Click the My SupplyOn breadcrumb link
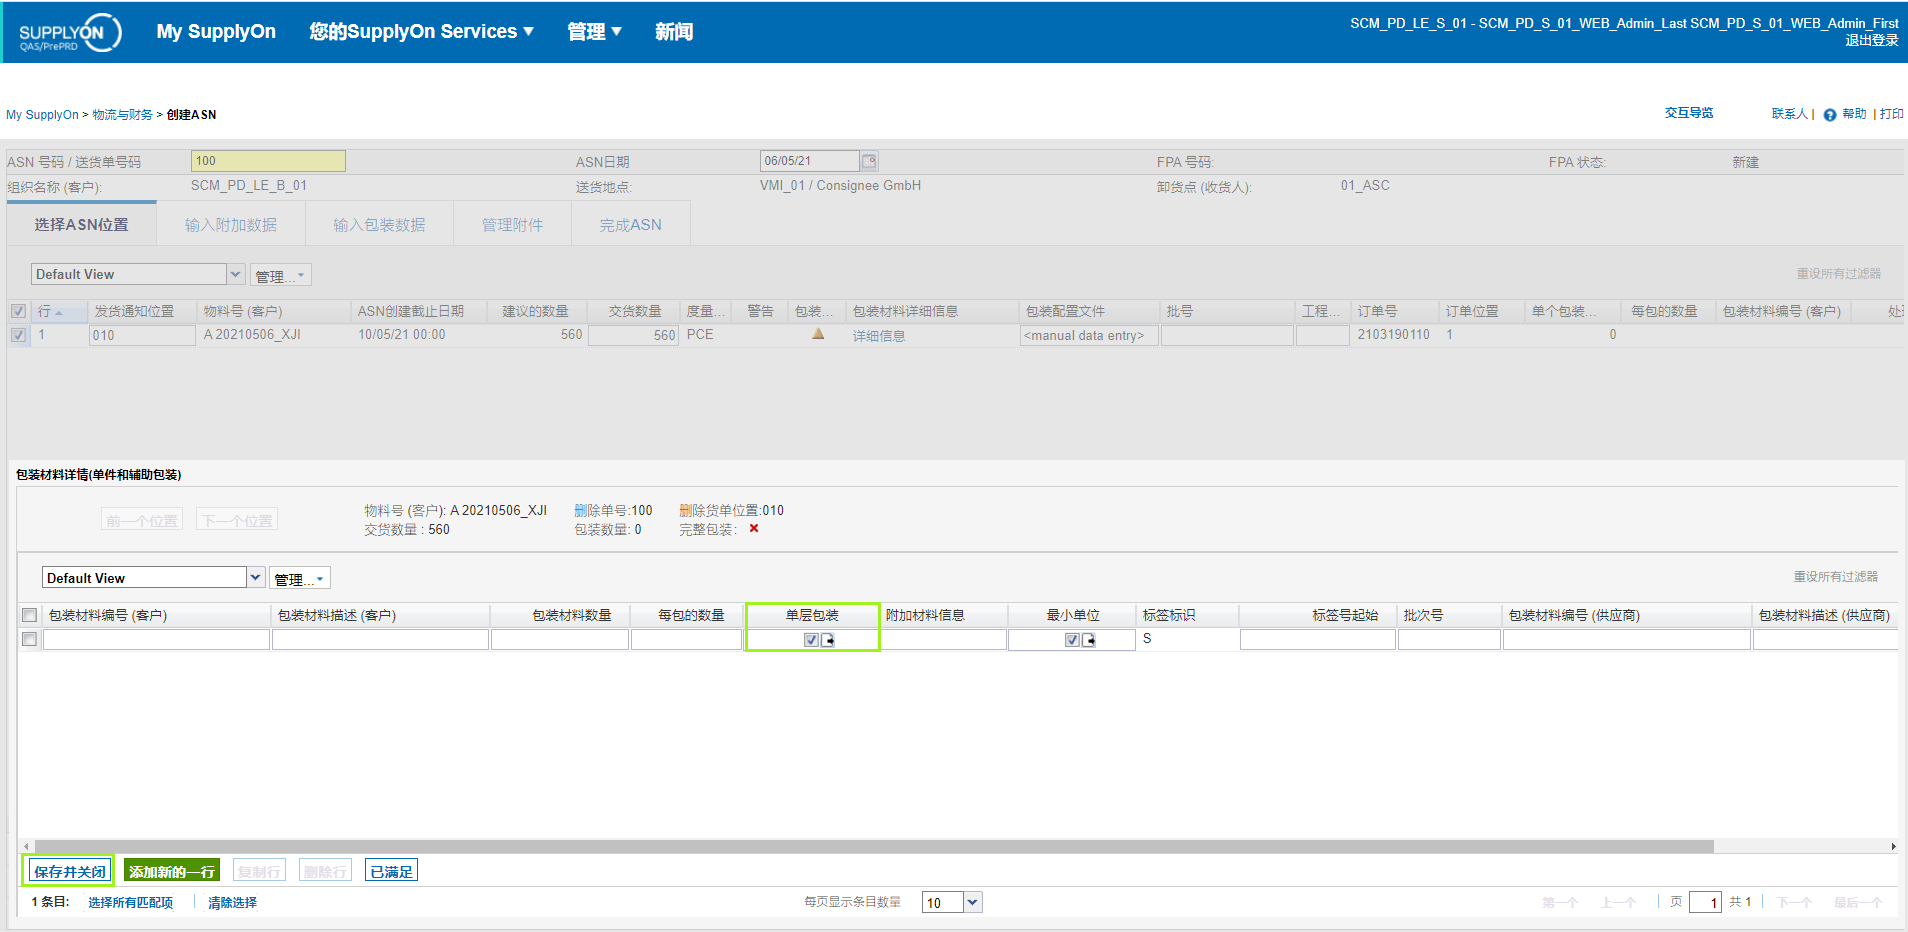 click(x=42, y=115)
